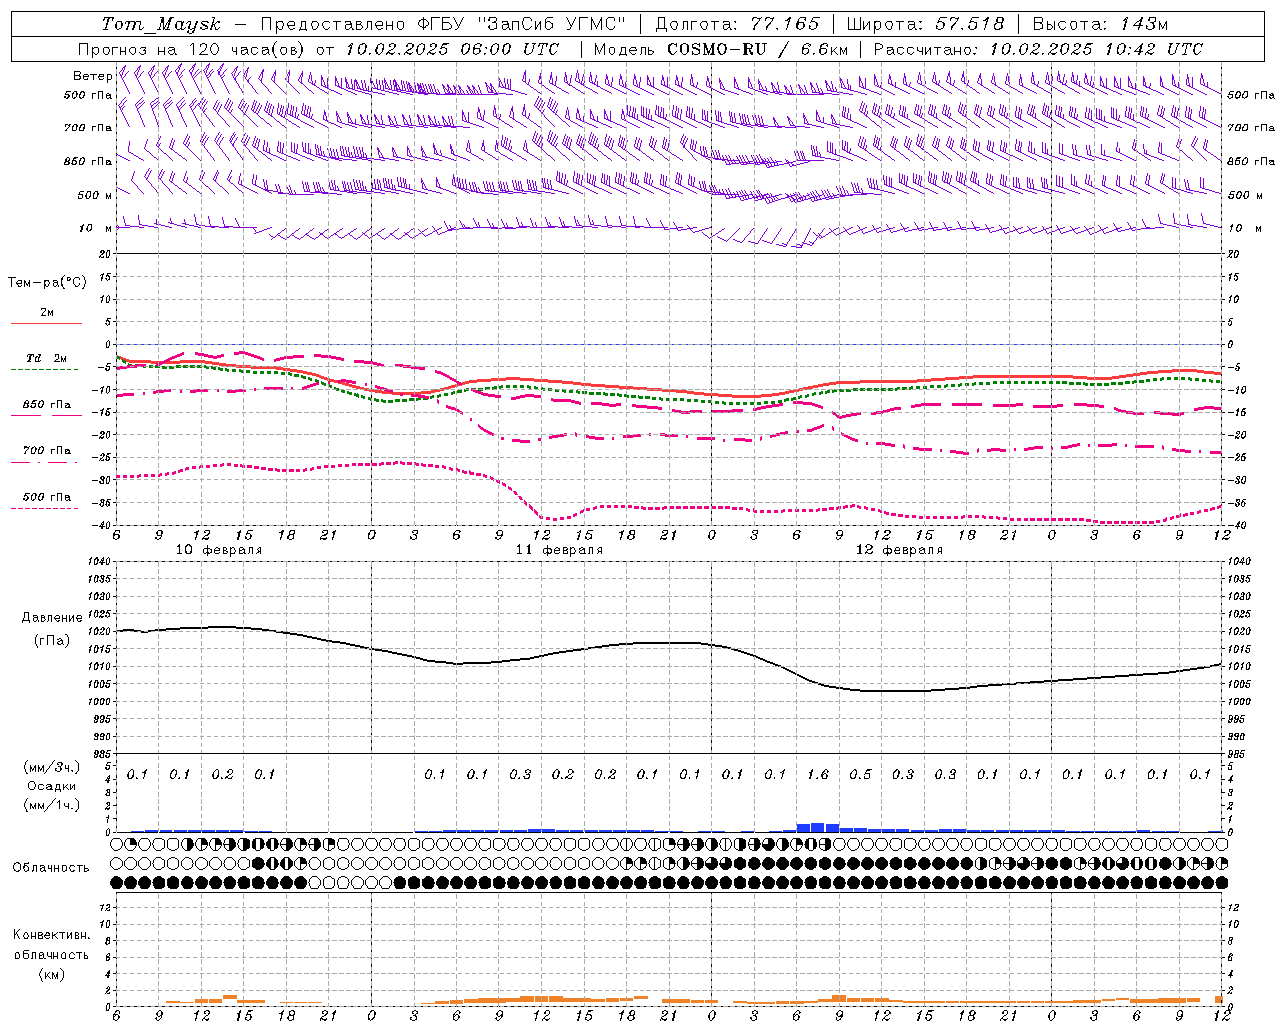Click the '10.02.2025 06:00 UTC' start time
Viewport: 1280px width, 1024px height.
[x=452, y=49]
